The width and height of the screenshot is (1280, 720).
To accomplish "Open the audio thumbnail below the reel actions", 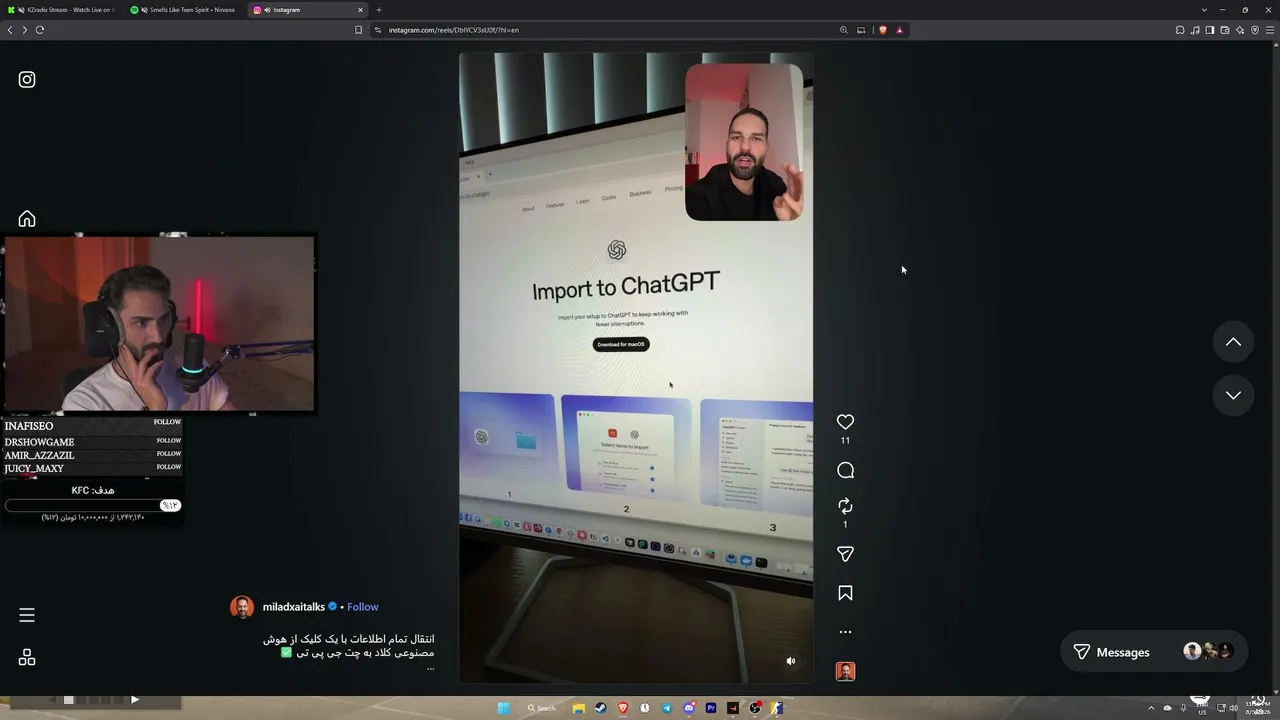I will pyautogui.click(x=845, y=671).
